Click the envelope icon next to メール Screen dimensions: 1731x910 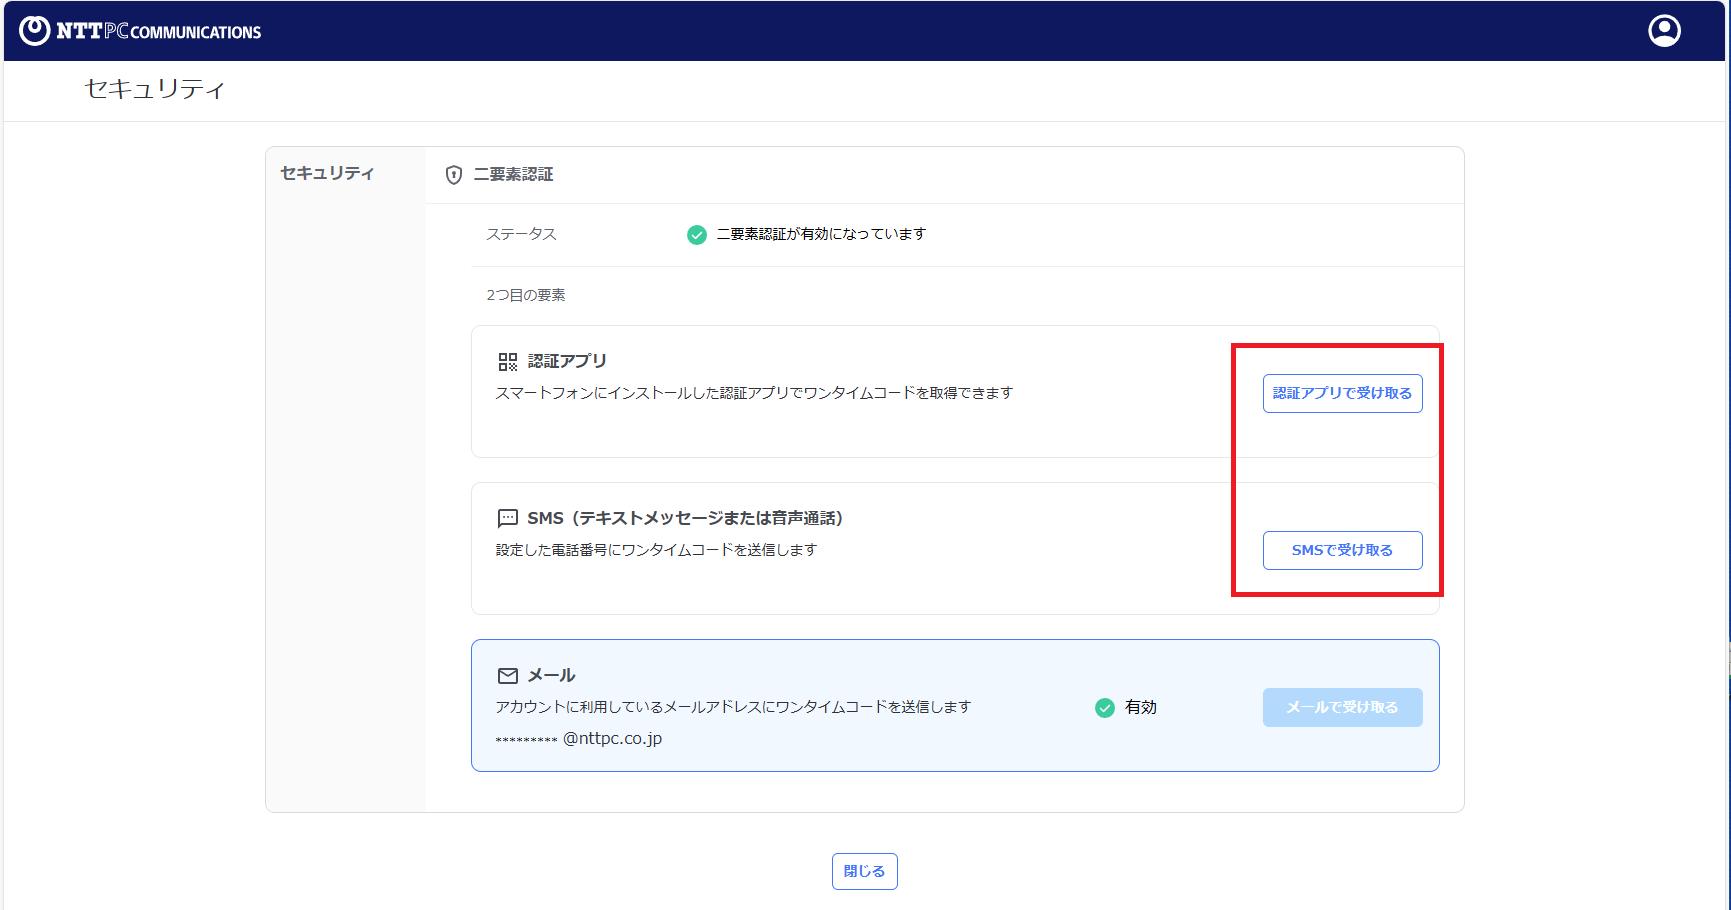(508, 676)
